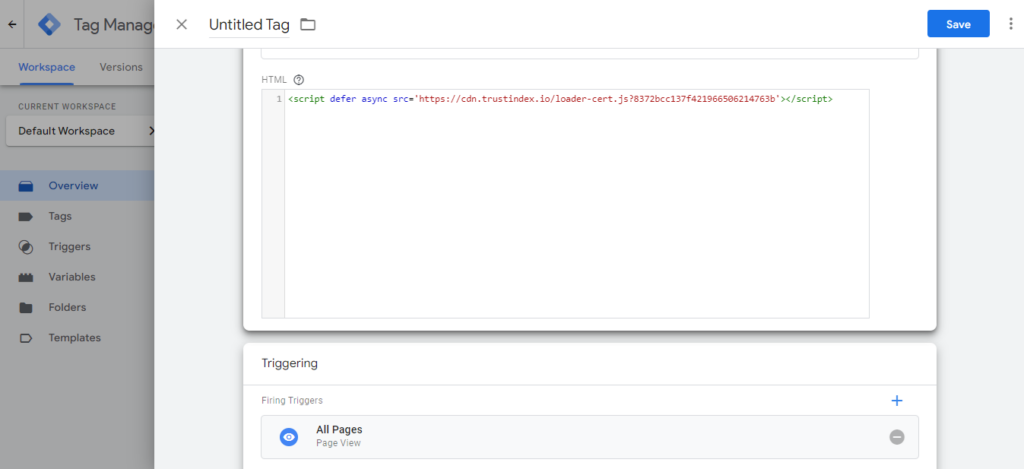
Task: Open Templates in the sidebar
Action: click(74, 338)
